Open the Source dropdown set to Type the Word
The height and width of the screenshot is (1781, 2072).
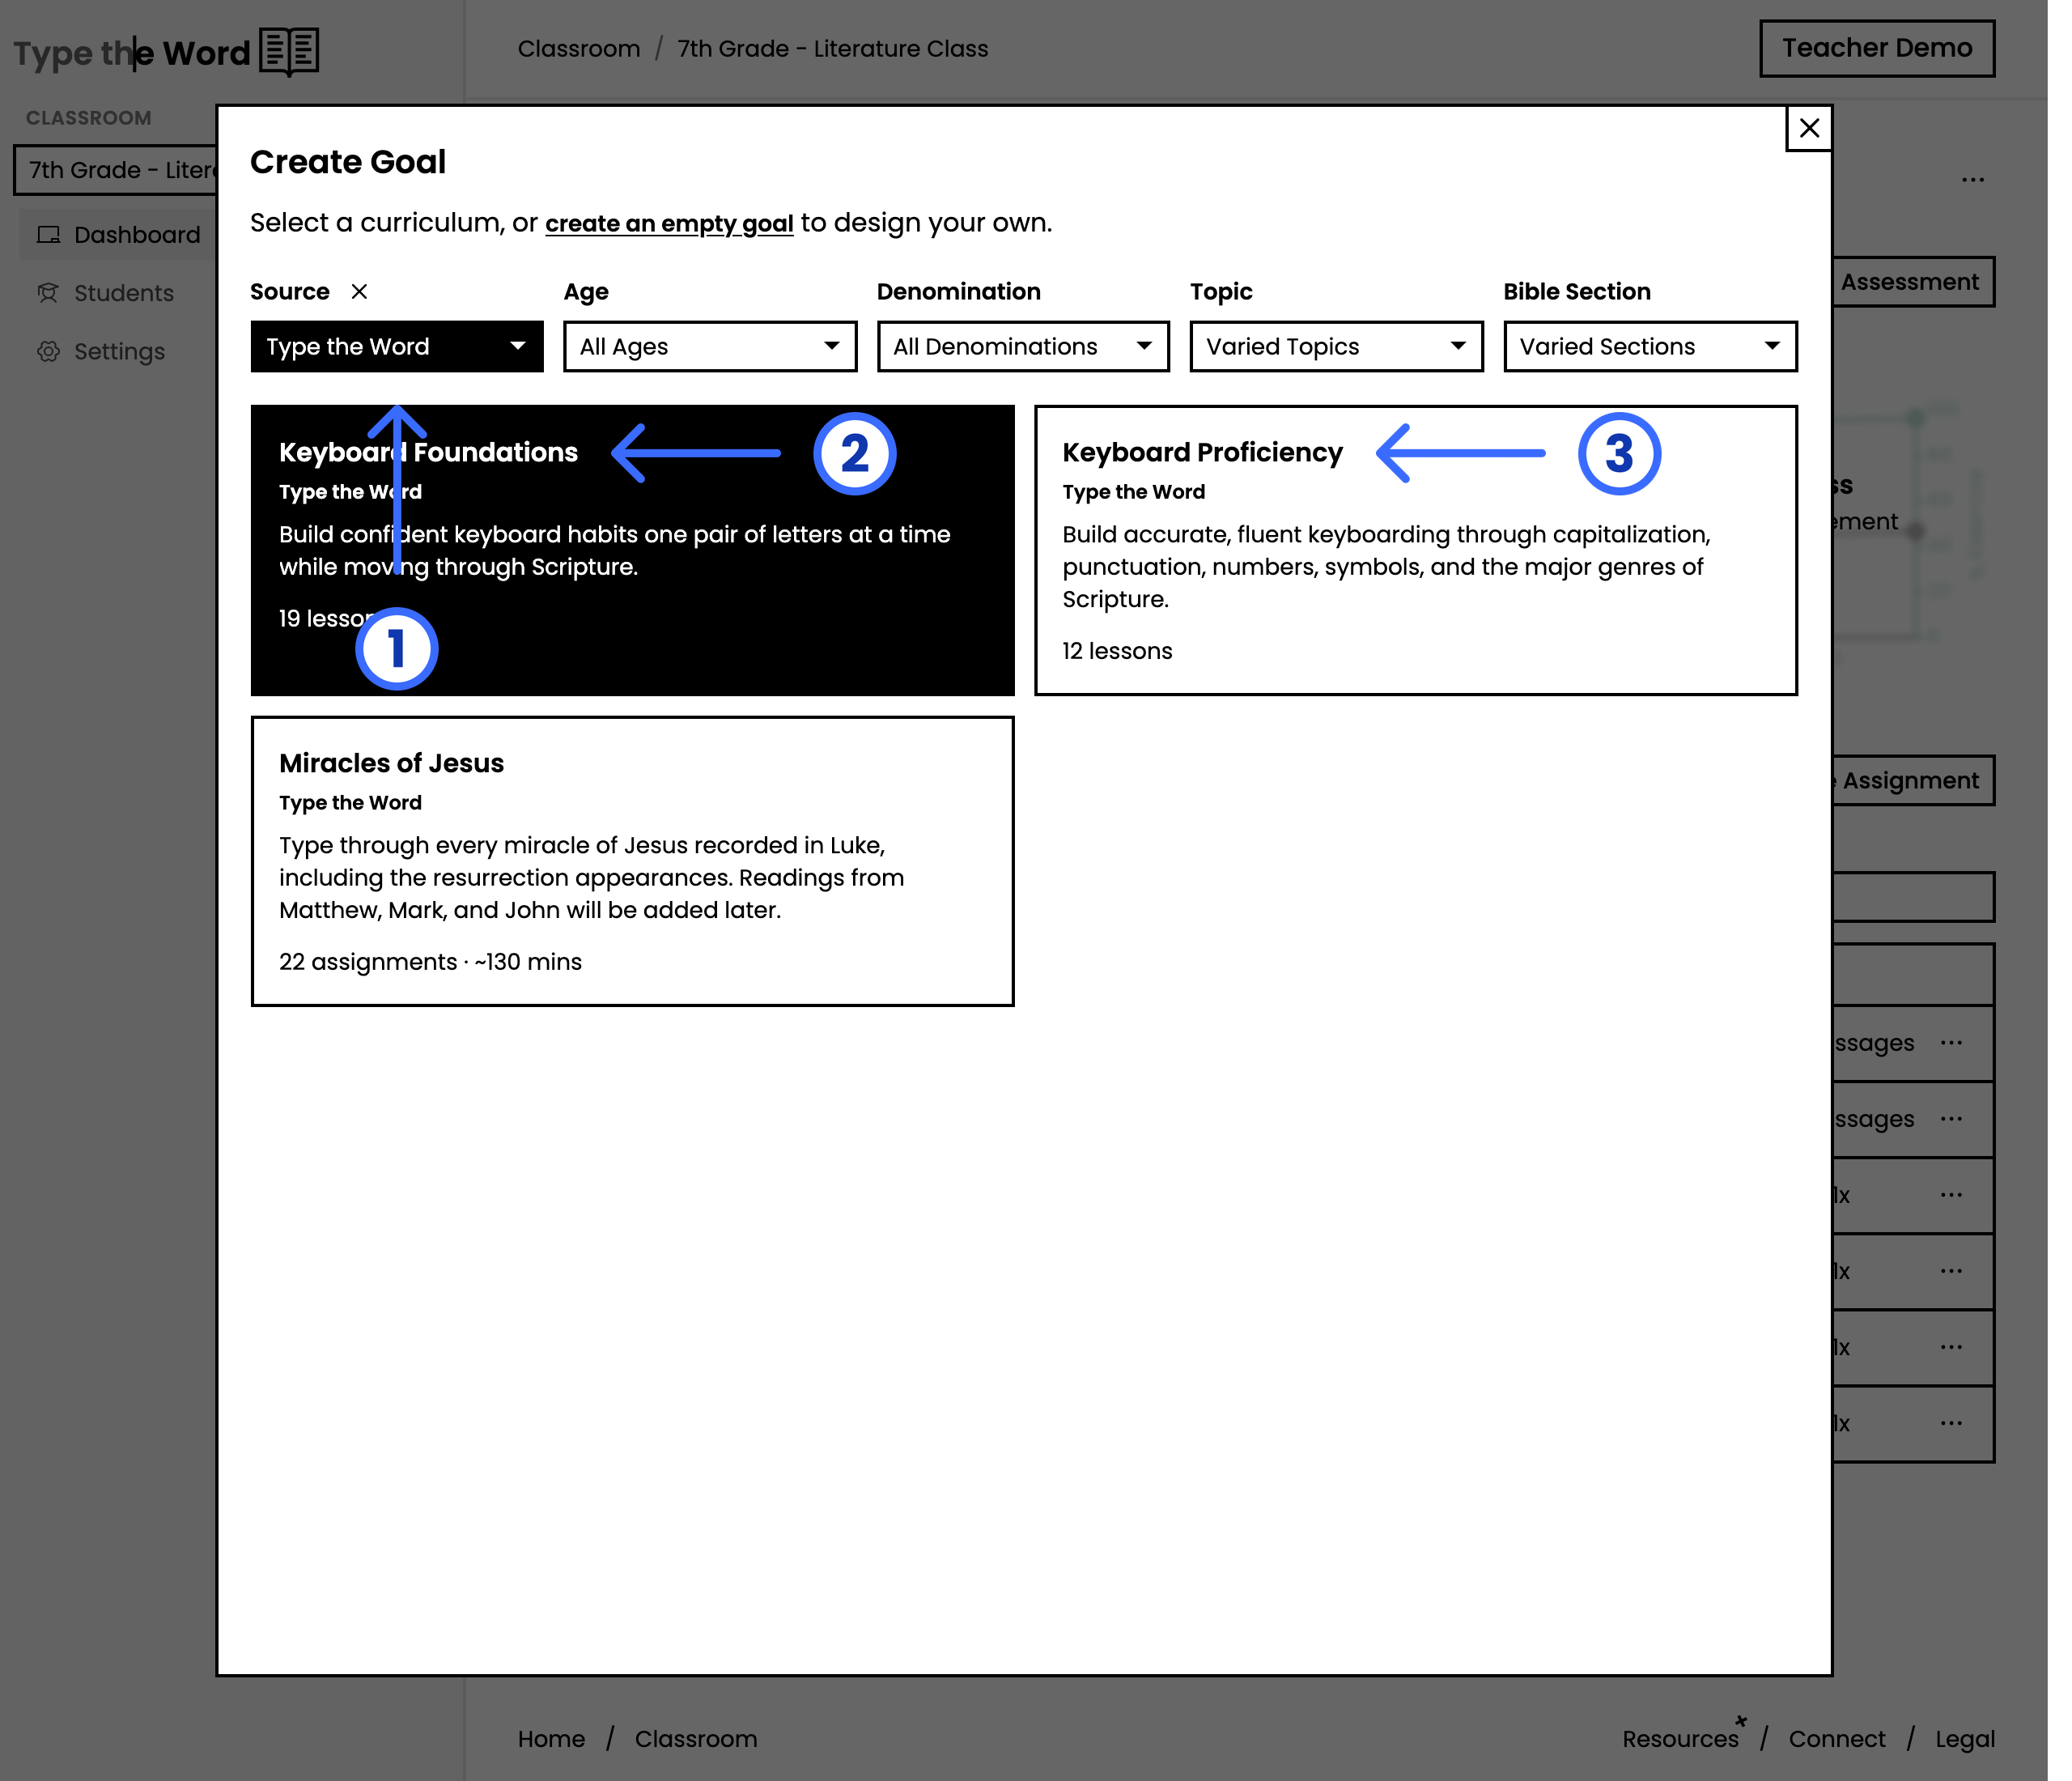click(397, 346)
